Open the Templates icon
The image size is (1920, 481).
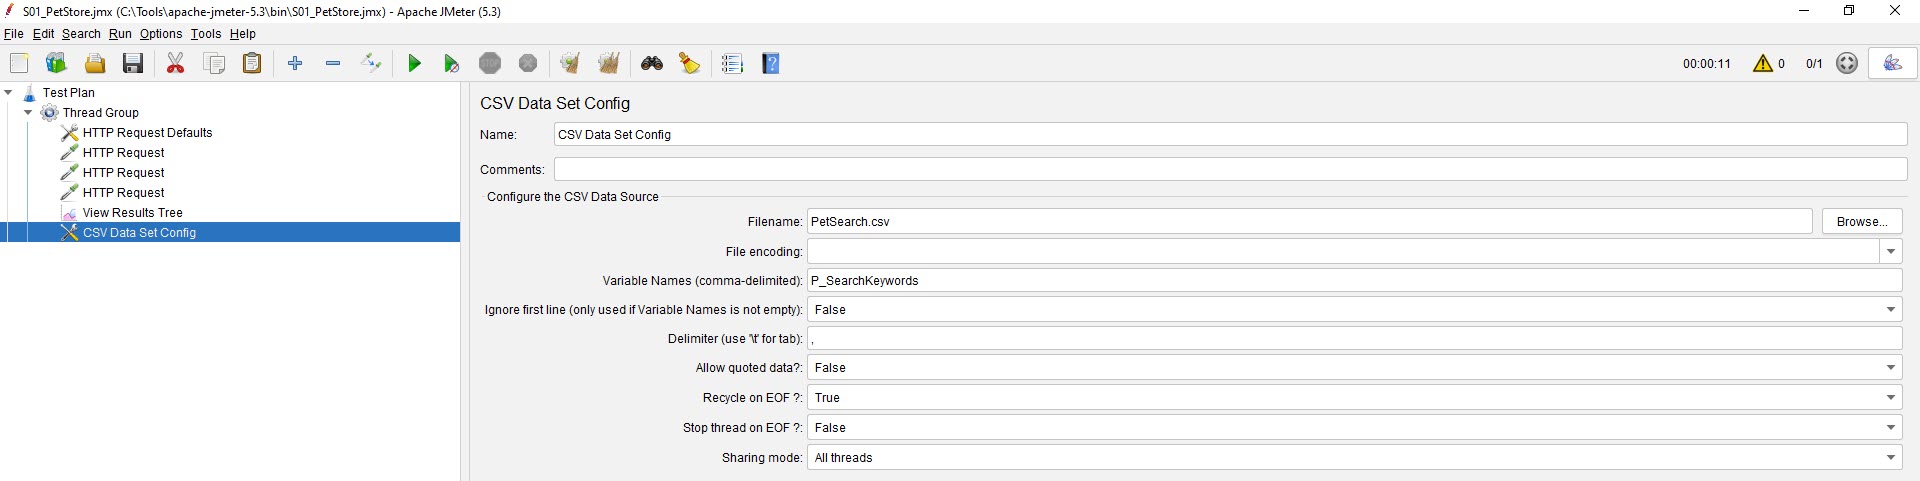[x=56, y=63]
